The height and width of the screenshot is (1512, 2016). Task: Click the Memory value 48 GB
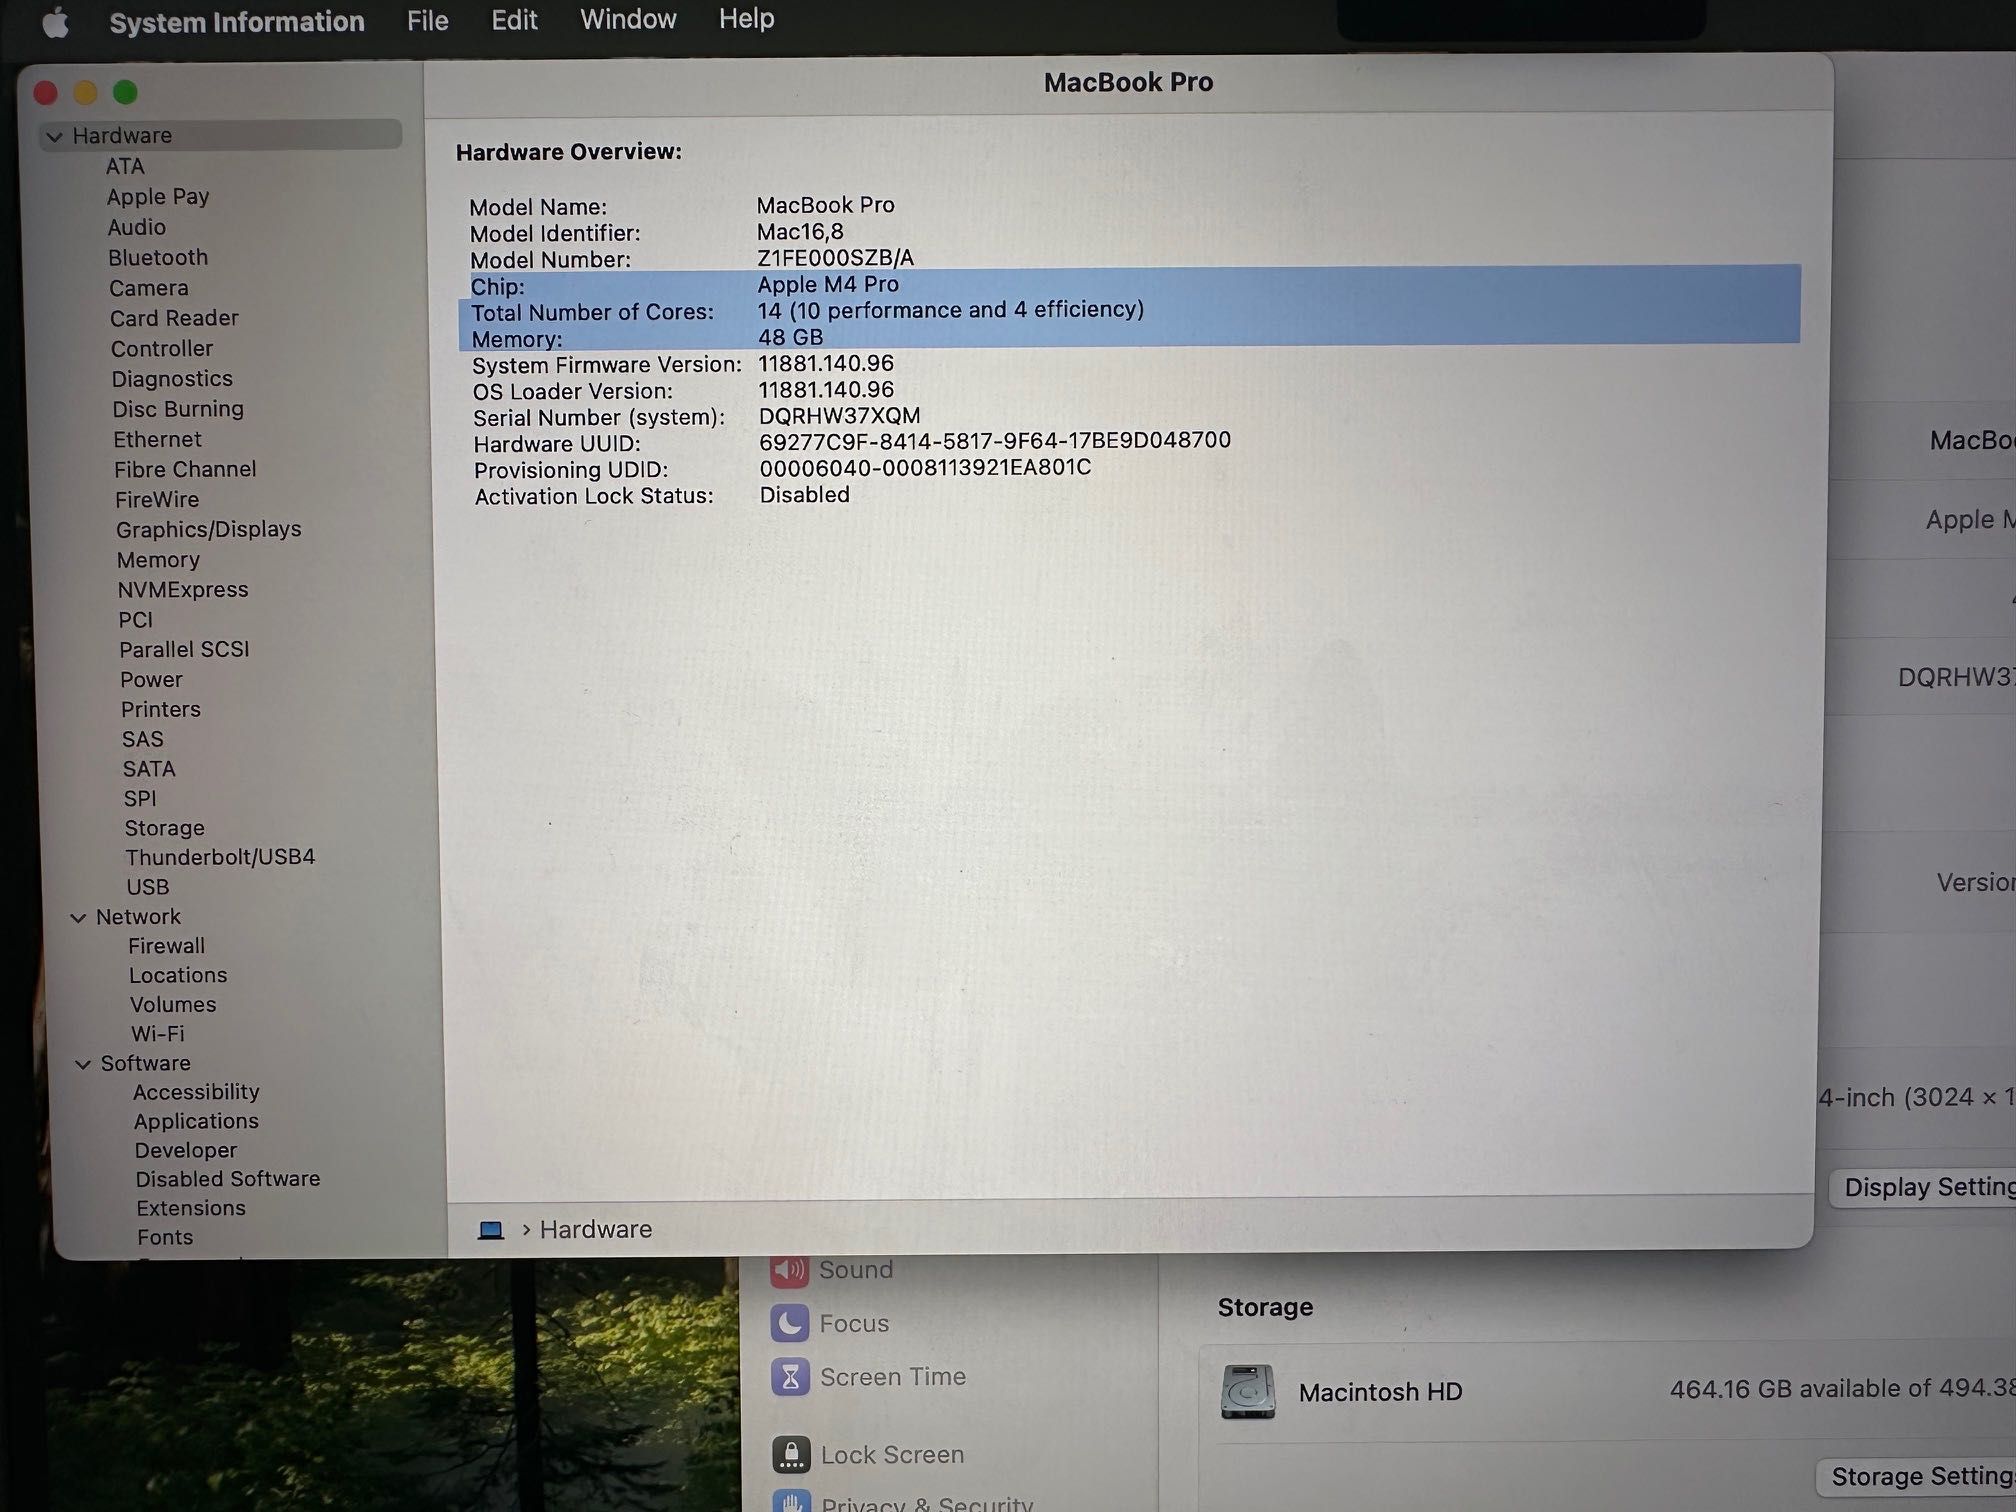tap(790, 338)
